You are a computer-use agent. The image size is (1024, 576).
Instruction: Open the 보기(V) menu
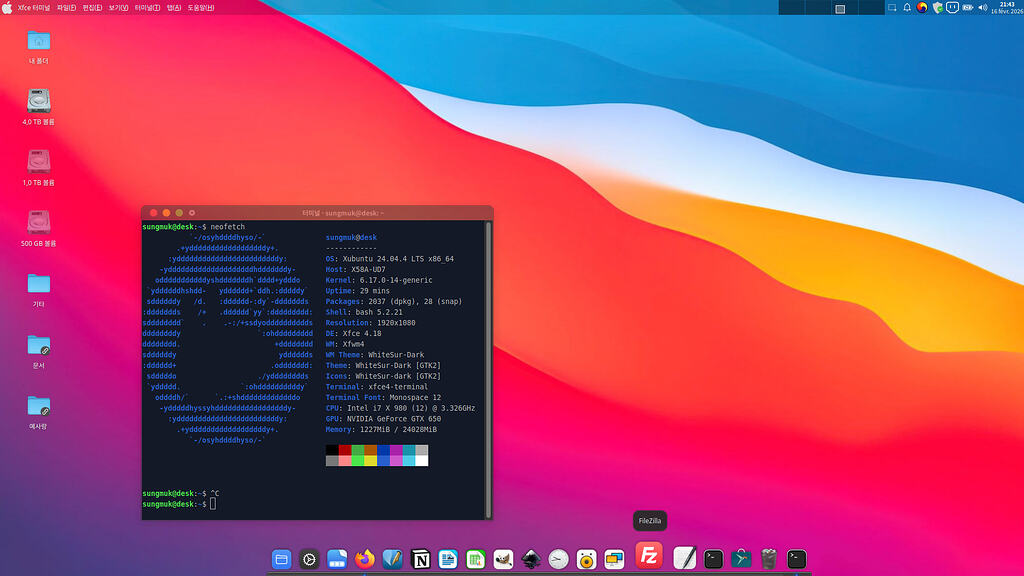119,7
